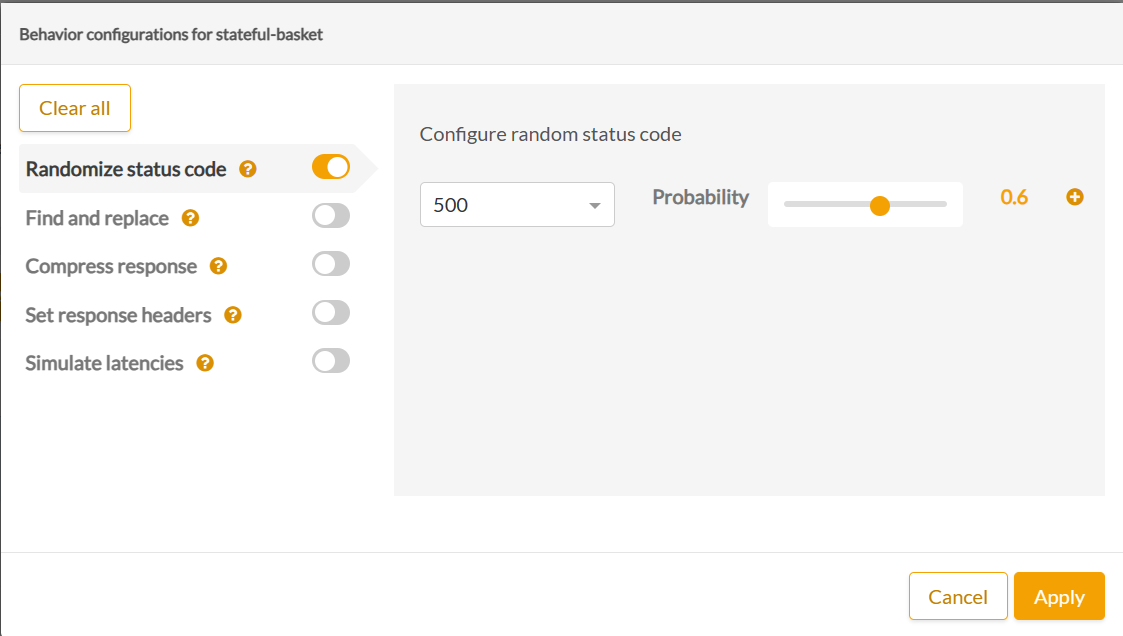This screenshot has width=1123, height=636.
Task: Open the Find and replace section
Action: click(97, 218)
